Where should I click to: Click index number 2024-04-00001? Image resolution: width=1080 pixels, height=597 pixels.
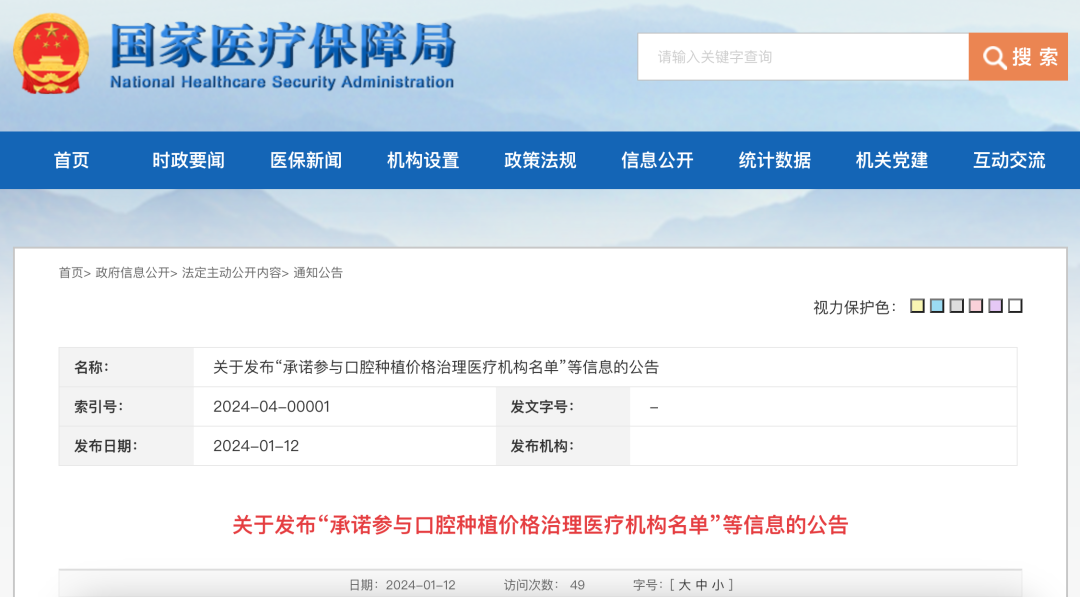[271, 407]
